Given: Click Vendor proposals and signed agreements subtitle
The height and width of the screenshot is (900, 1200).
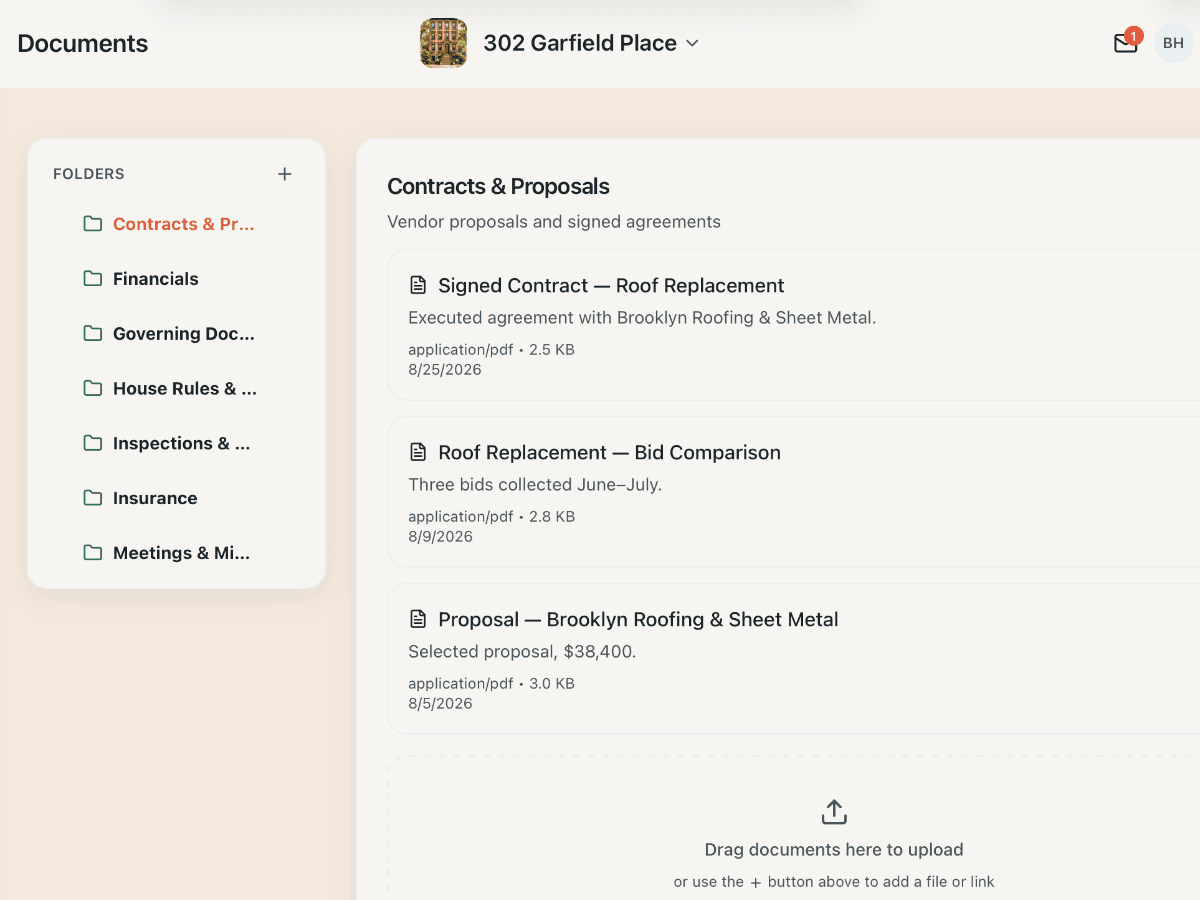Looking at the screenshot, I should pos(554,222).
